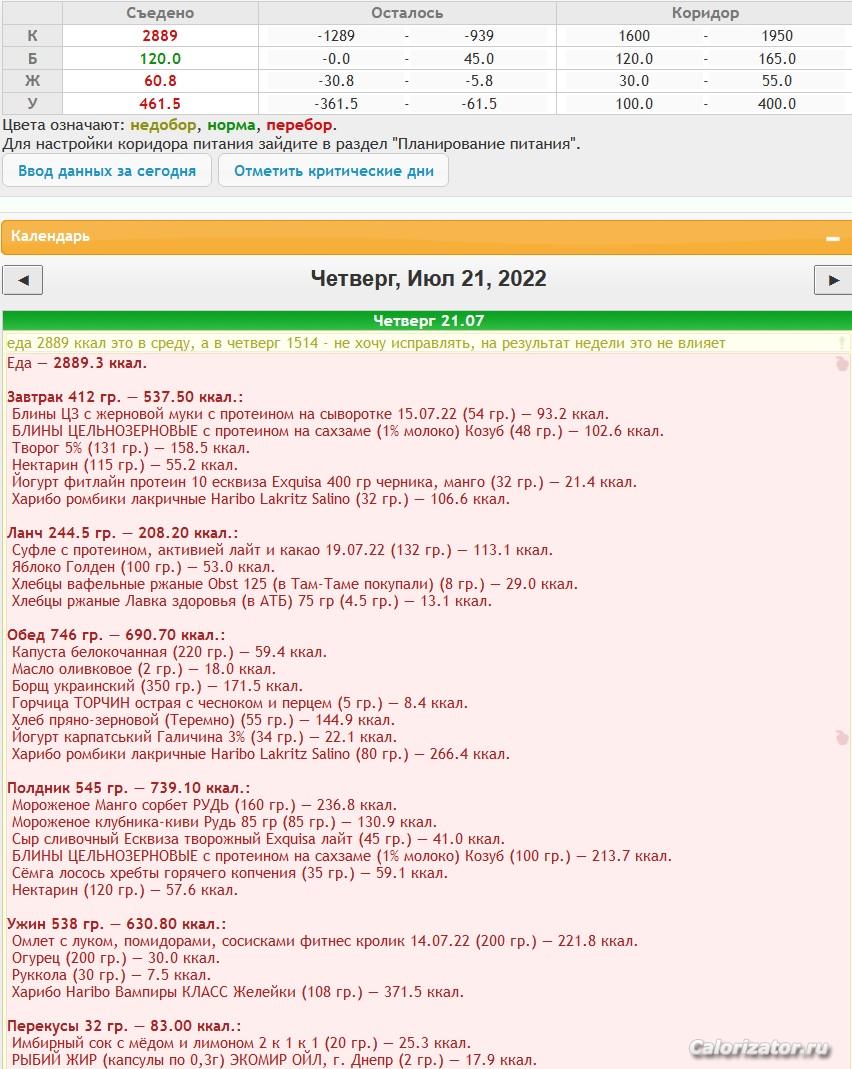Viewport: 852px width, 1069px height.
Task: Open the Ужин 538 гр. meal heading
Action: [116, 924]
